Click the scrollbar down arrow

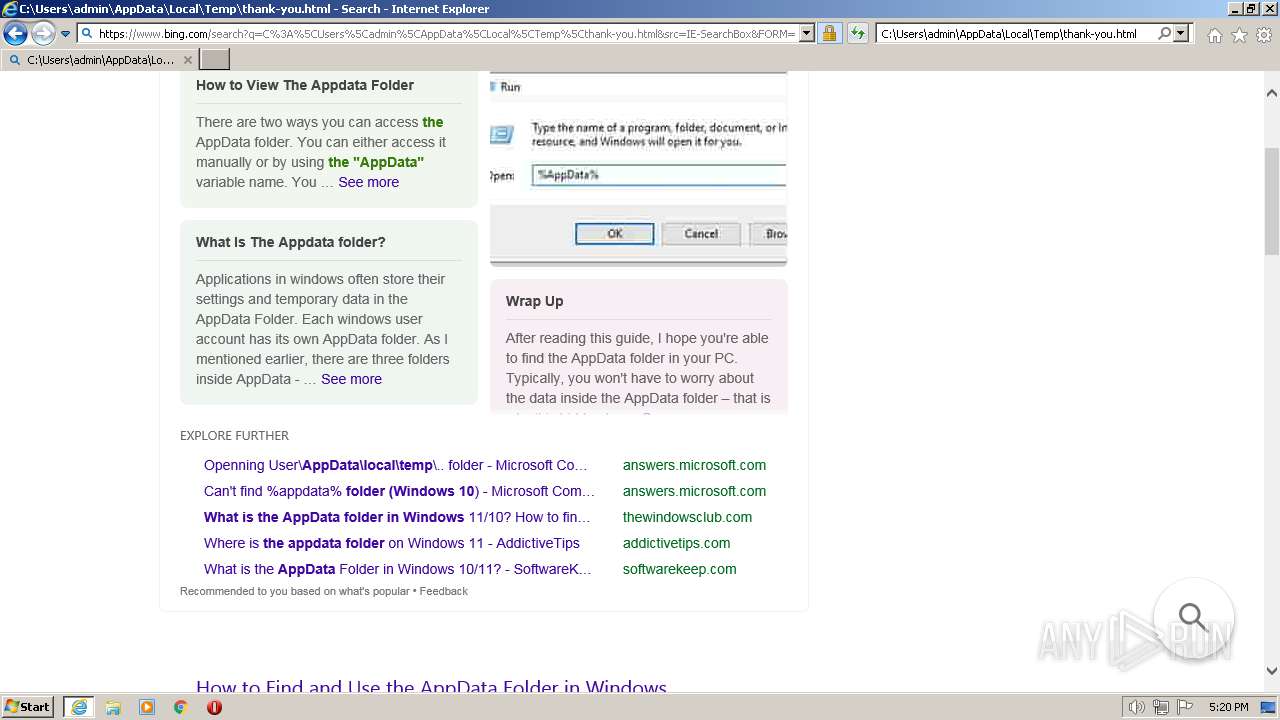coord(1272,671)
